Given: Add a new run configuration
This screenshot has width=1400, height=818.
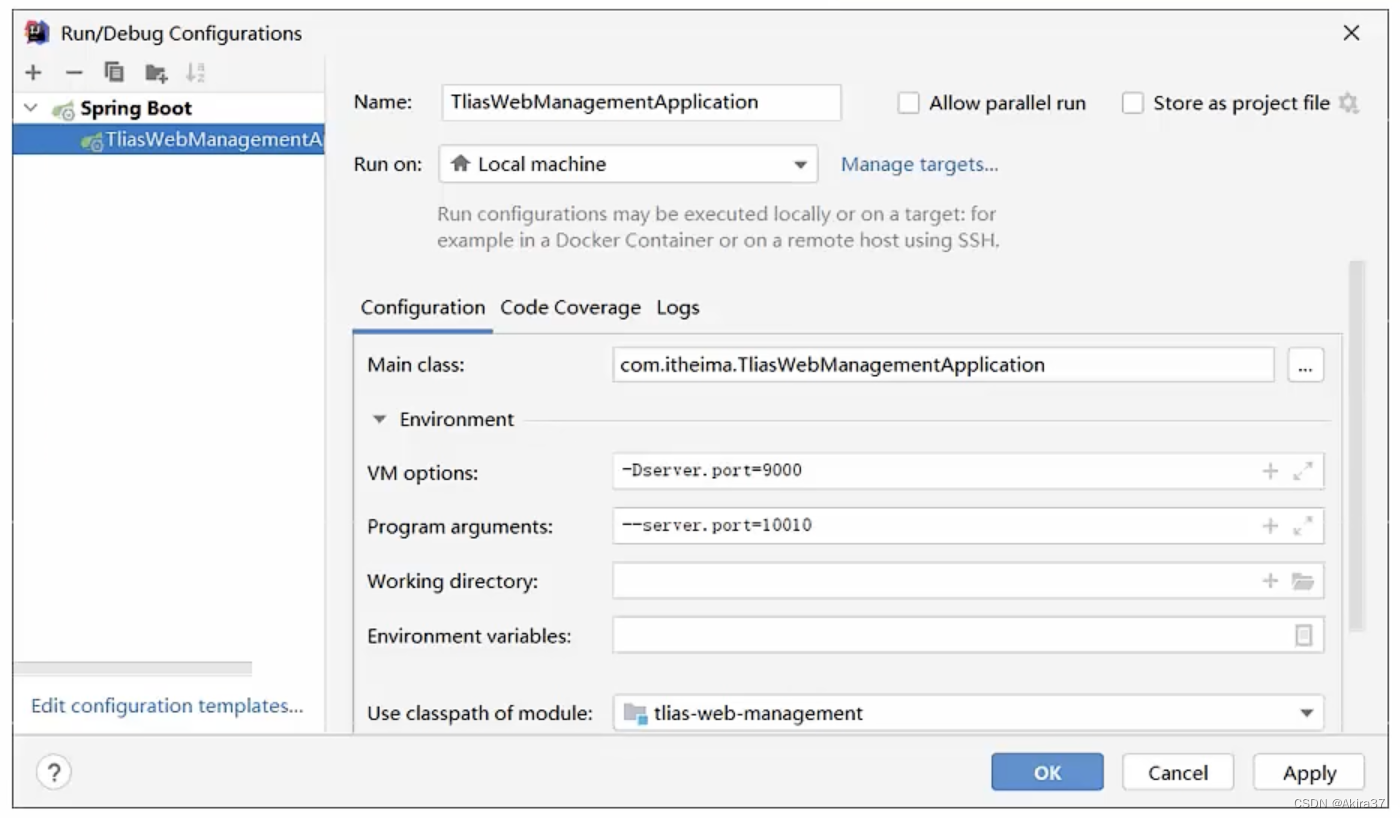Looking at the screenshot, I should pyautogui.click(x=33, y=72).
